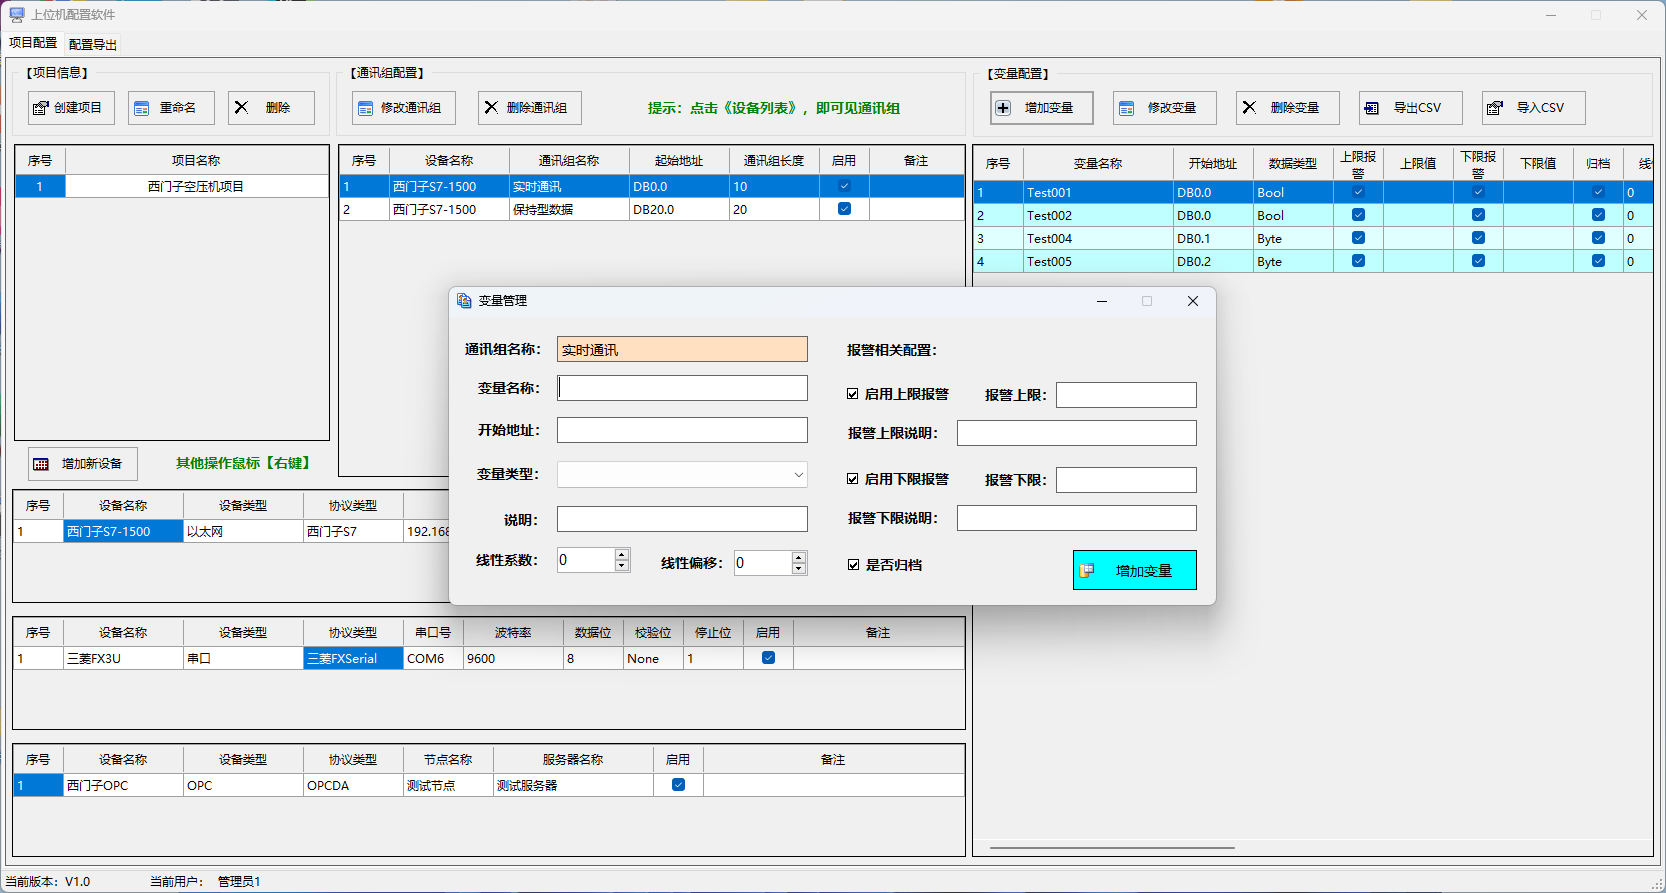Click the cyan 增加变量 button in dialog
This screenshot has width=1666, height=893.
(1134, 570)
